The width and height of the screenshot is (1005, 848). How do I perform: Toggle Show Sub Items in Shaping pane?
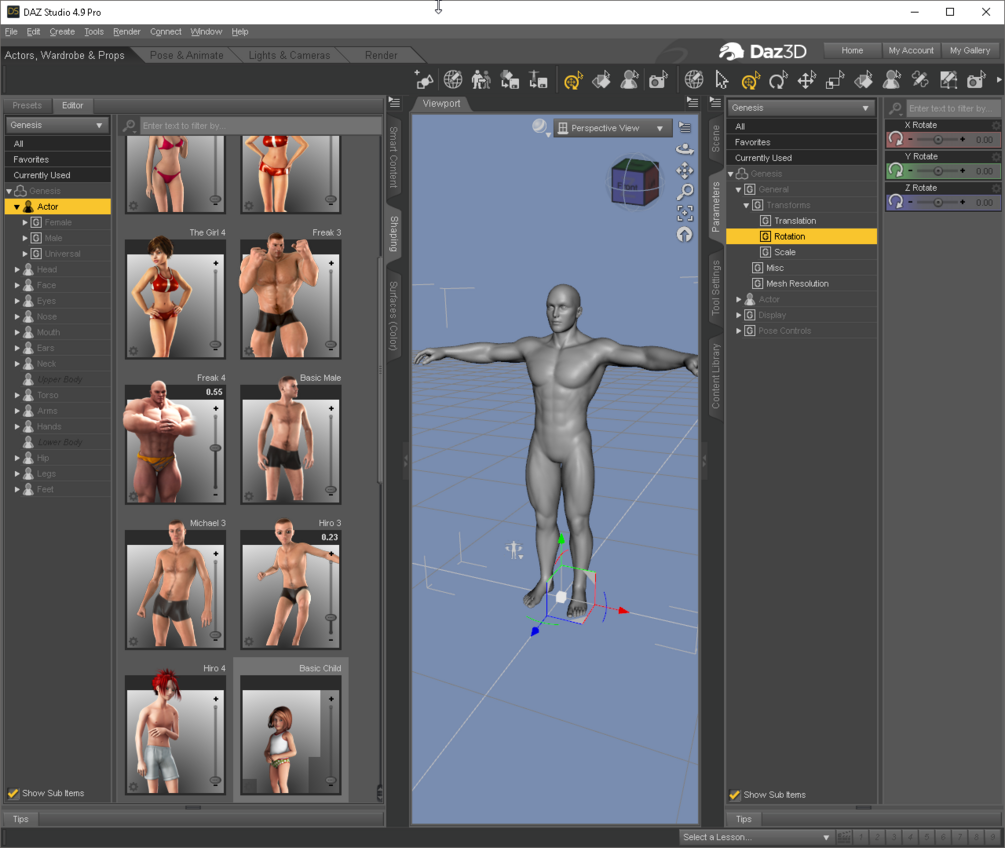coord(13,794)
